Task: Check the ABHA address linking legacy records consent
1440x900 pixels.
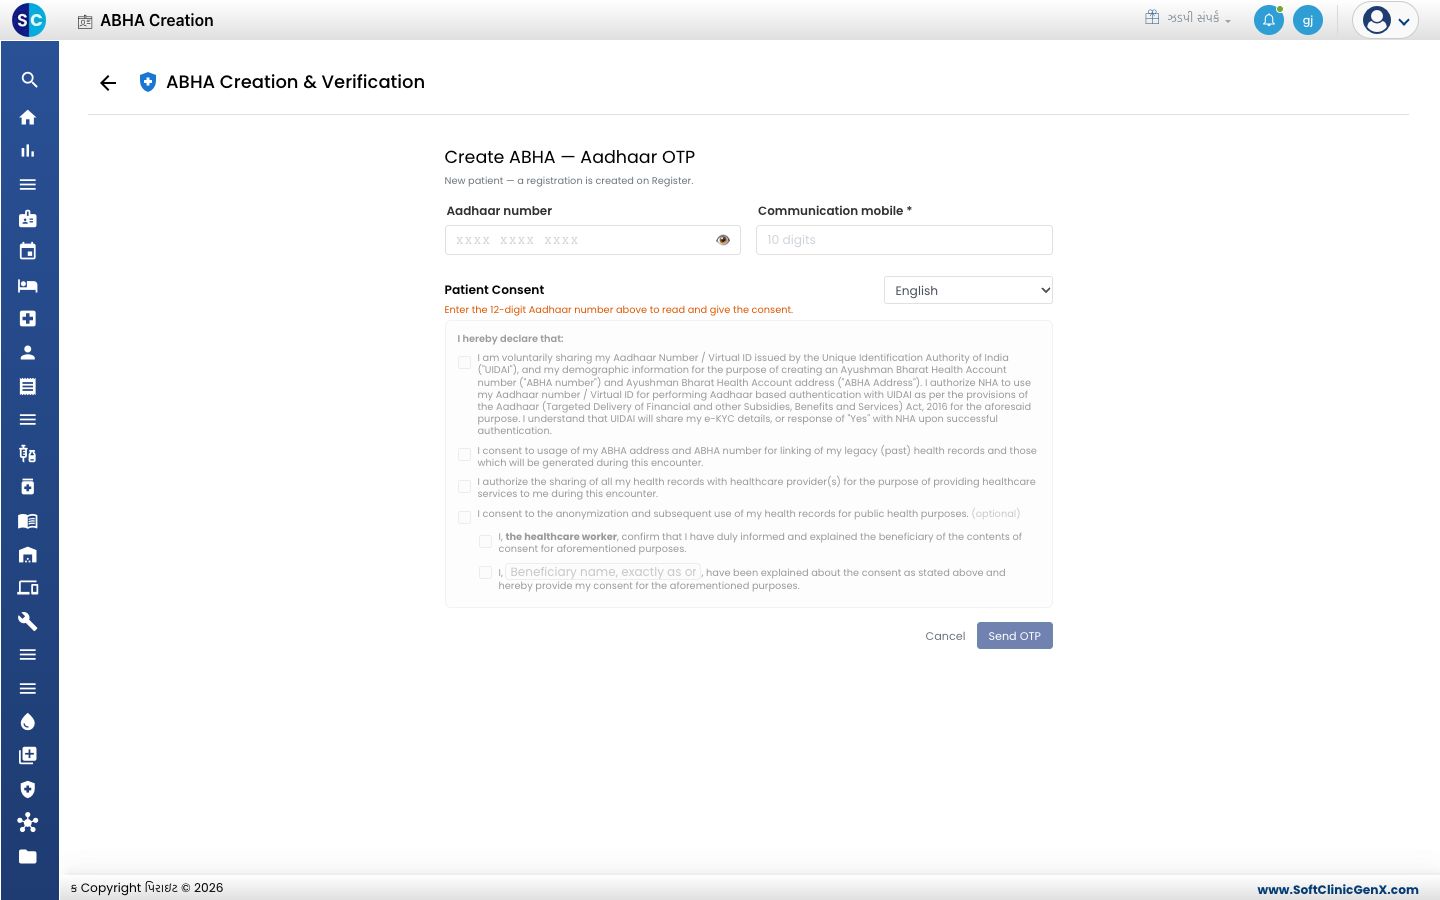Action: click(x=464, y=455)
